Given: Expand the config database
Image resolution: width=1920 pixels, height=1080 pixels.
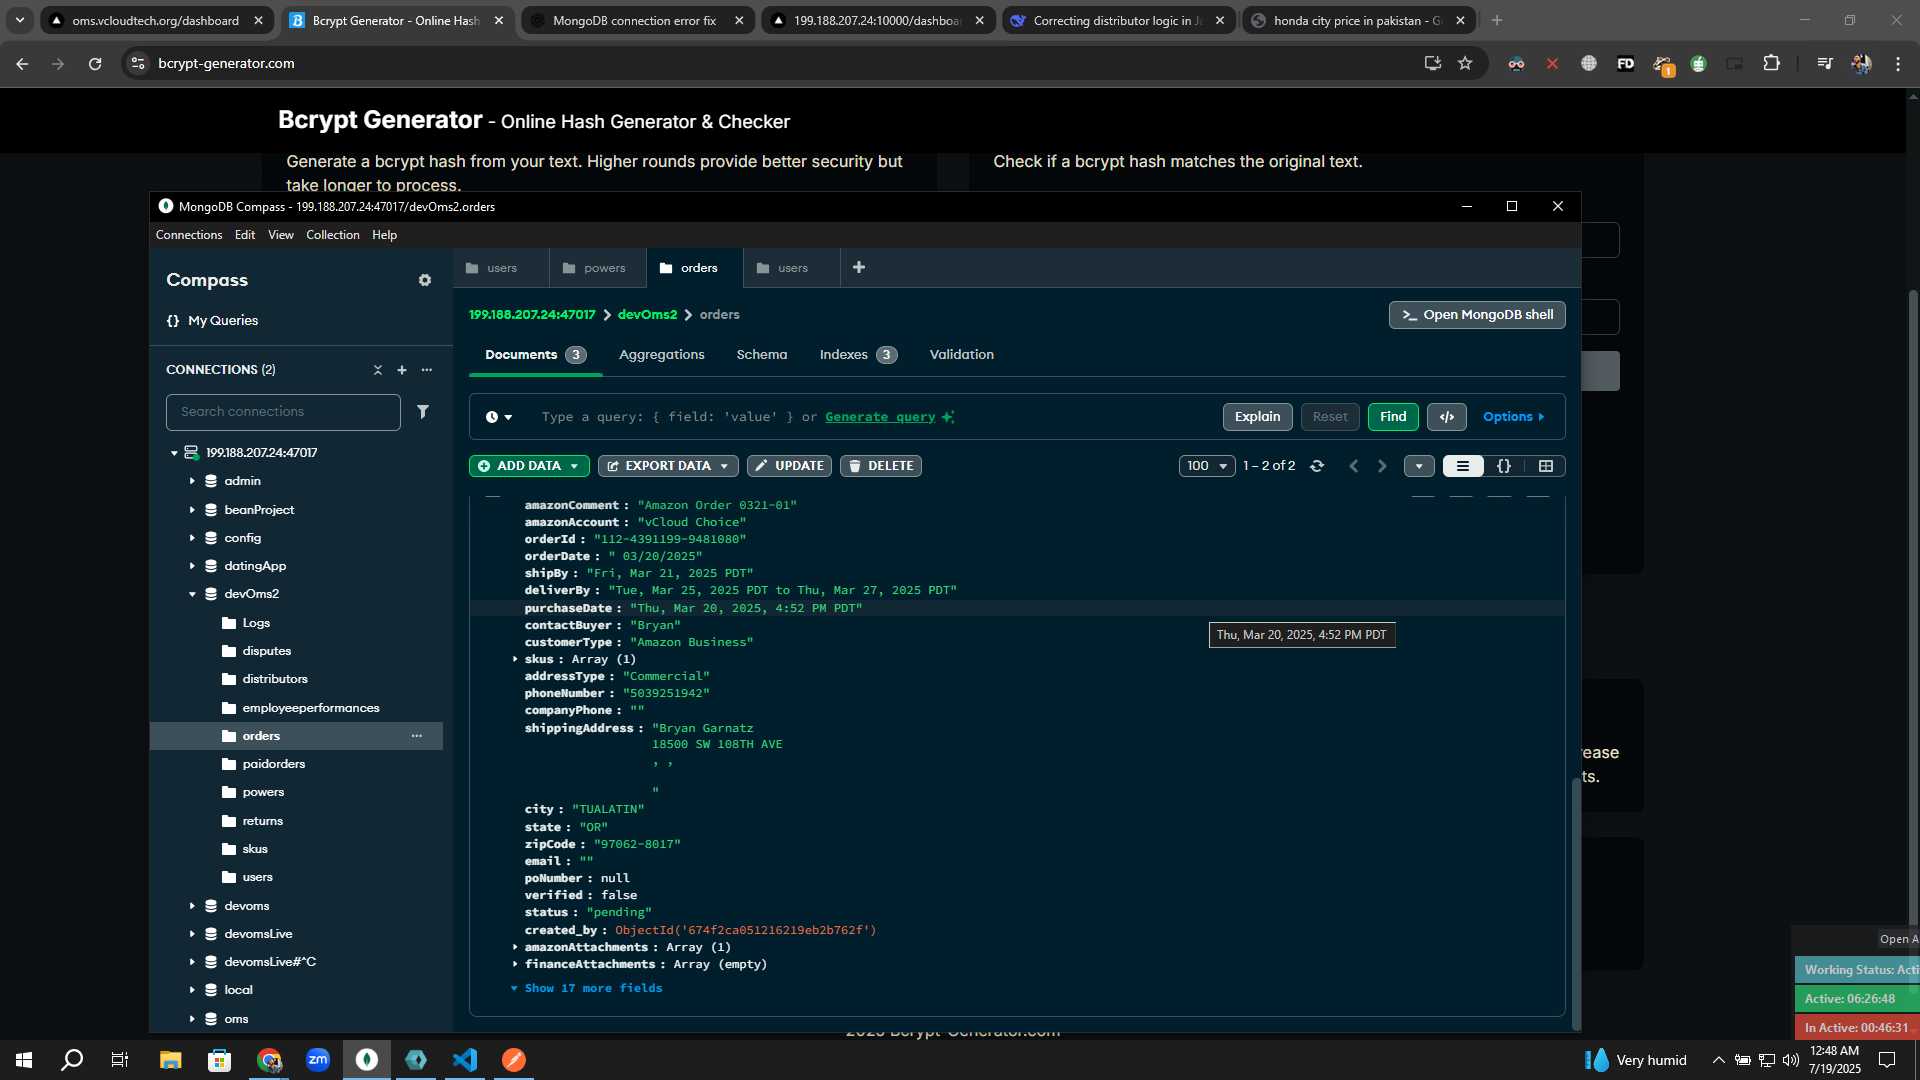Looking at the screenshot, I should 192,538.
